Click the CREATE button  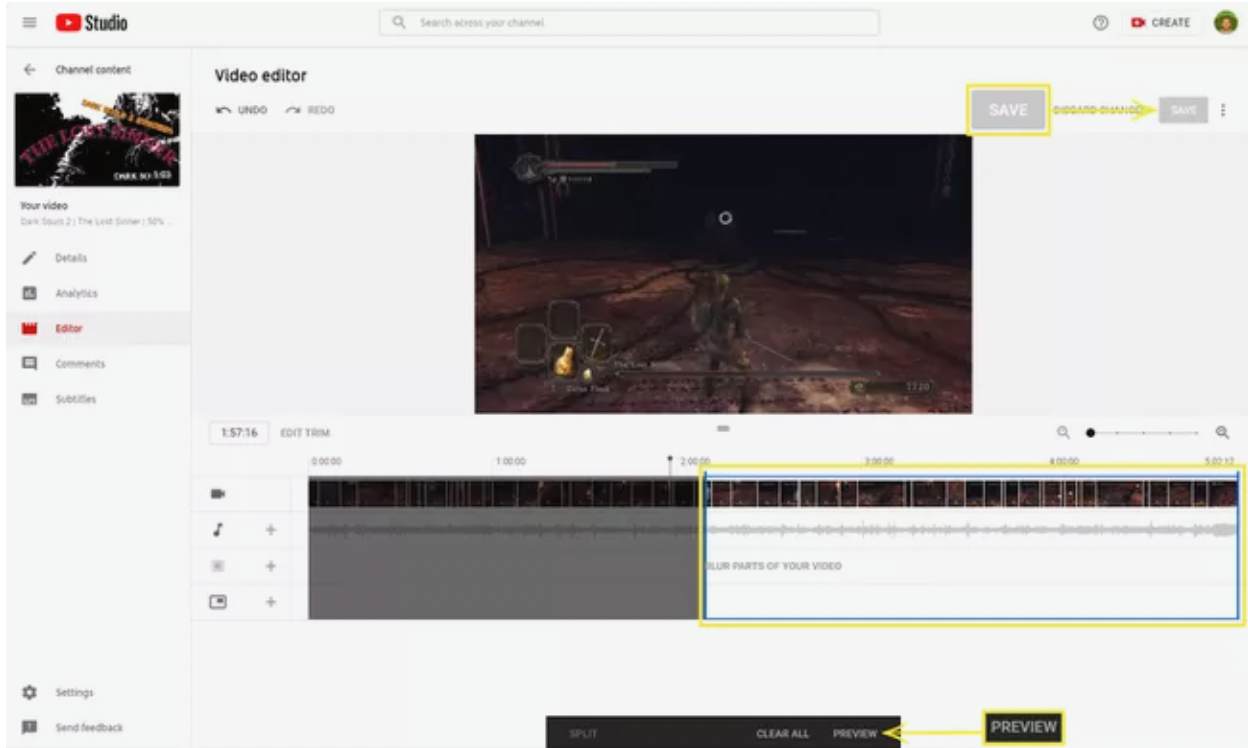click(x=1160, y=23)
